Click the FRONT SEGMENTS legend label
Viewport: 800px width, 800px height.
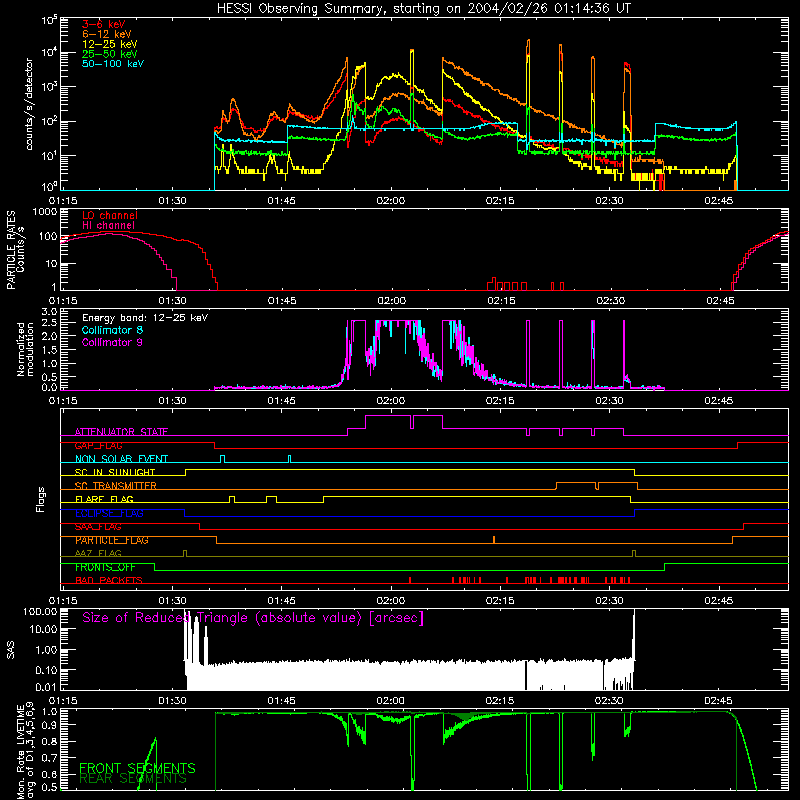click(x=137, y=768)
